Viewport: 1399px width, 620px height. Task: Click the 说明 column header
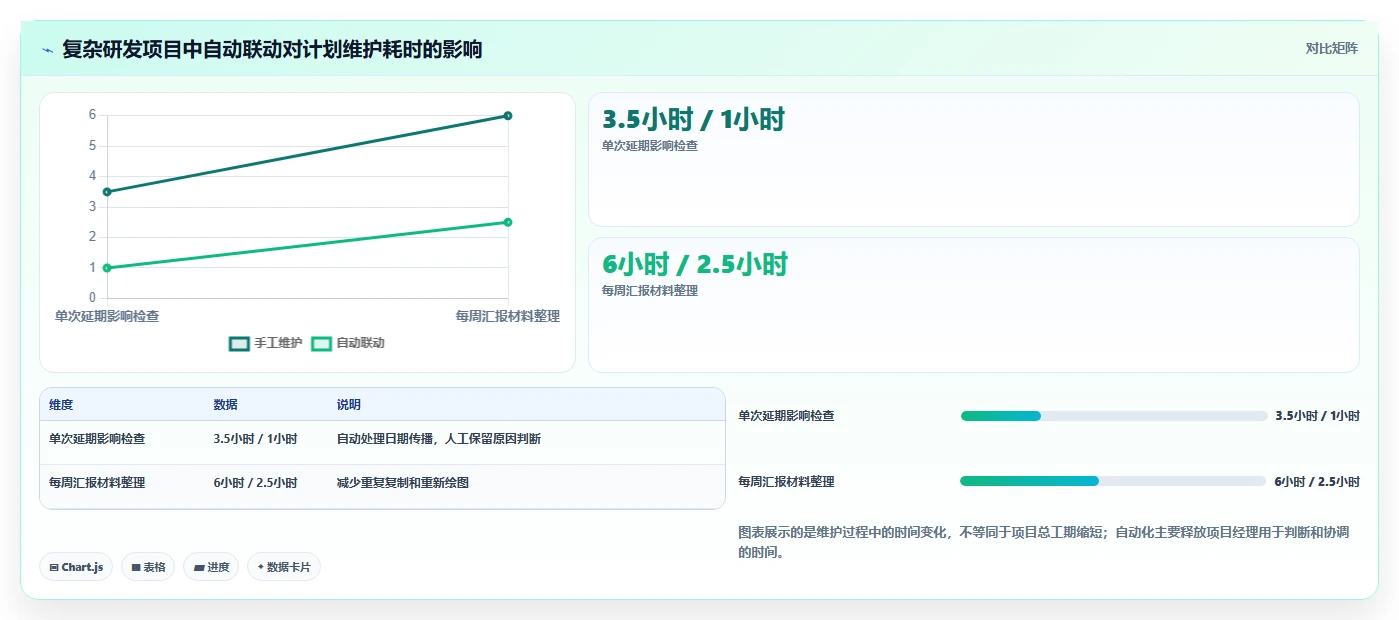tap(349, 405)
